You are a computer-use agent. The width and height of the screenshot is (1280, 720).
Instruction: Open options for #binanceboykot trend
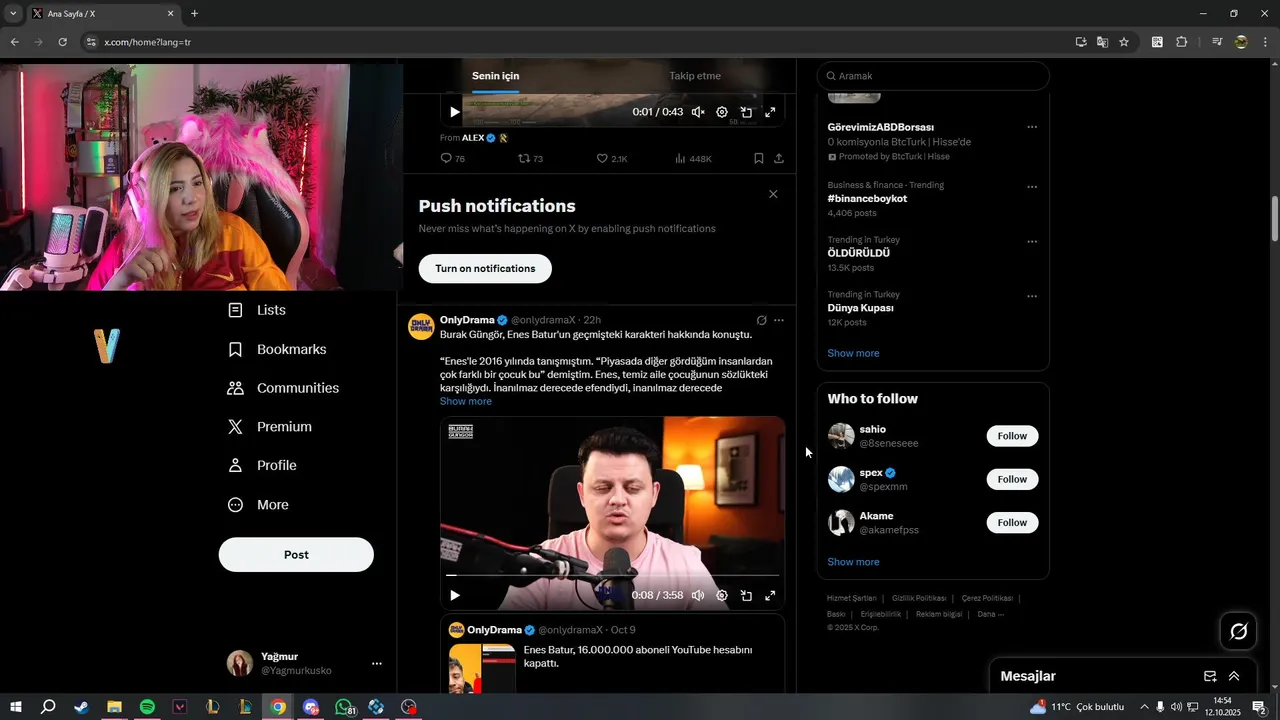coord(1032,187)
